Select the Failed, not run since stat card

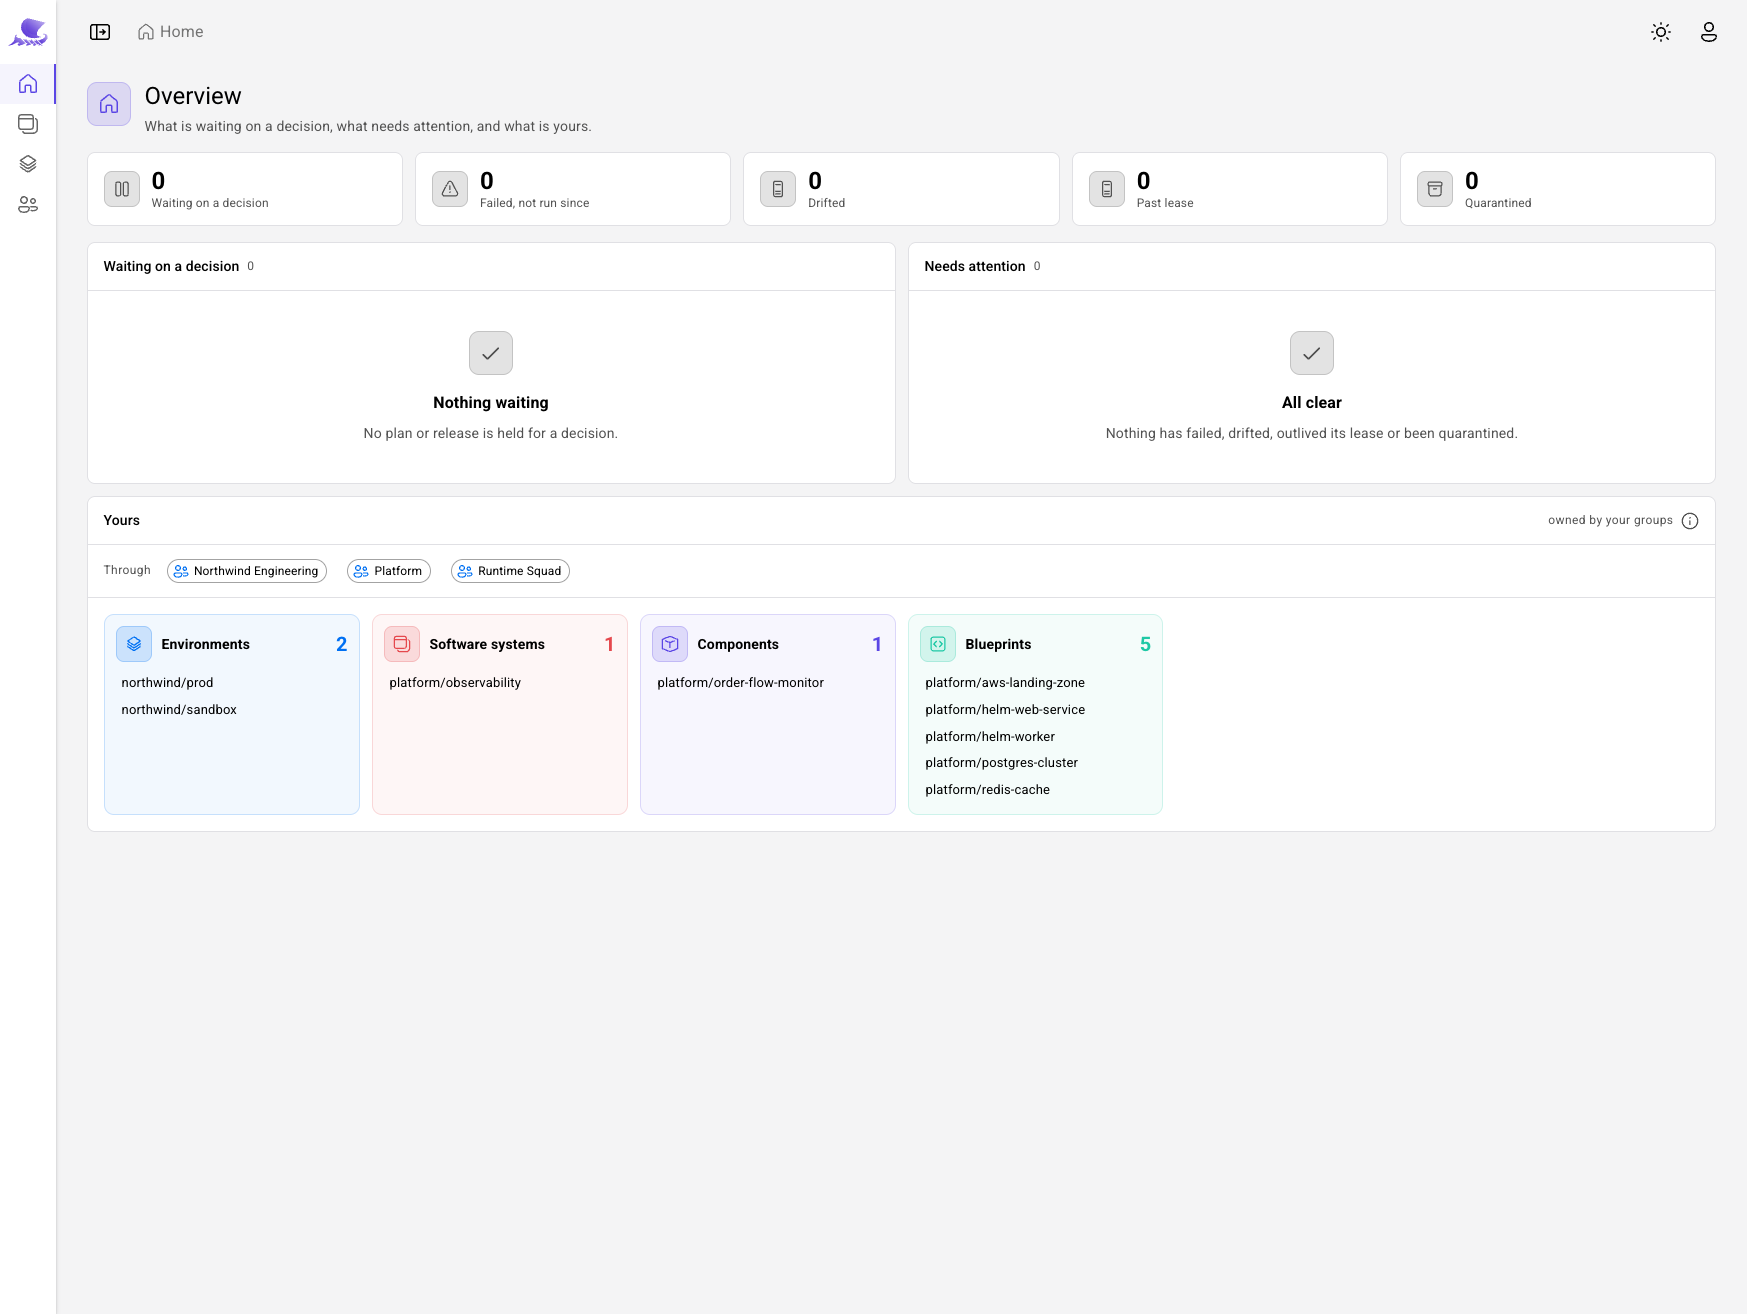(573, 189)
